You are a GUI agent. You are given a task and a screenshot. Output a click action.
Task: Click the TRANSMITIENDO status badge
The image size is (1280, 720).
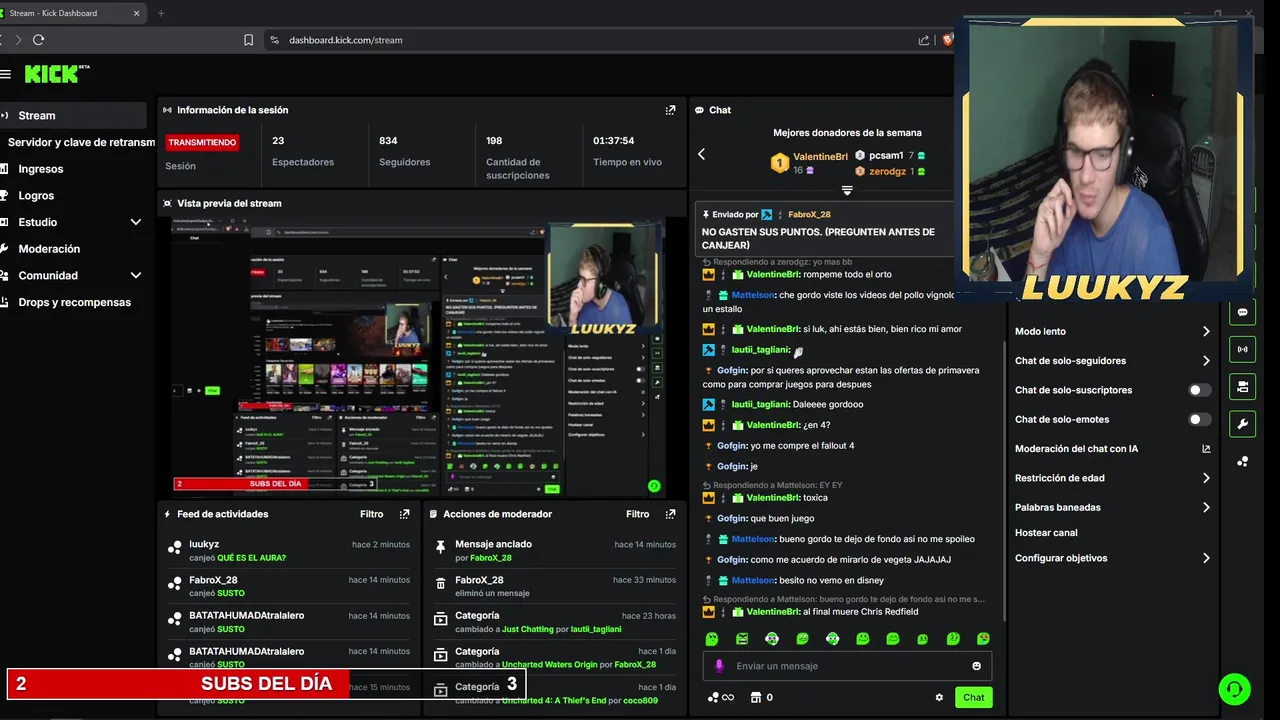tap(202, 142)
